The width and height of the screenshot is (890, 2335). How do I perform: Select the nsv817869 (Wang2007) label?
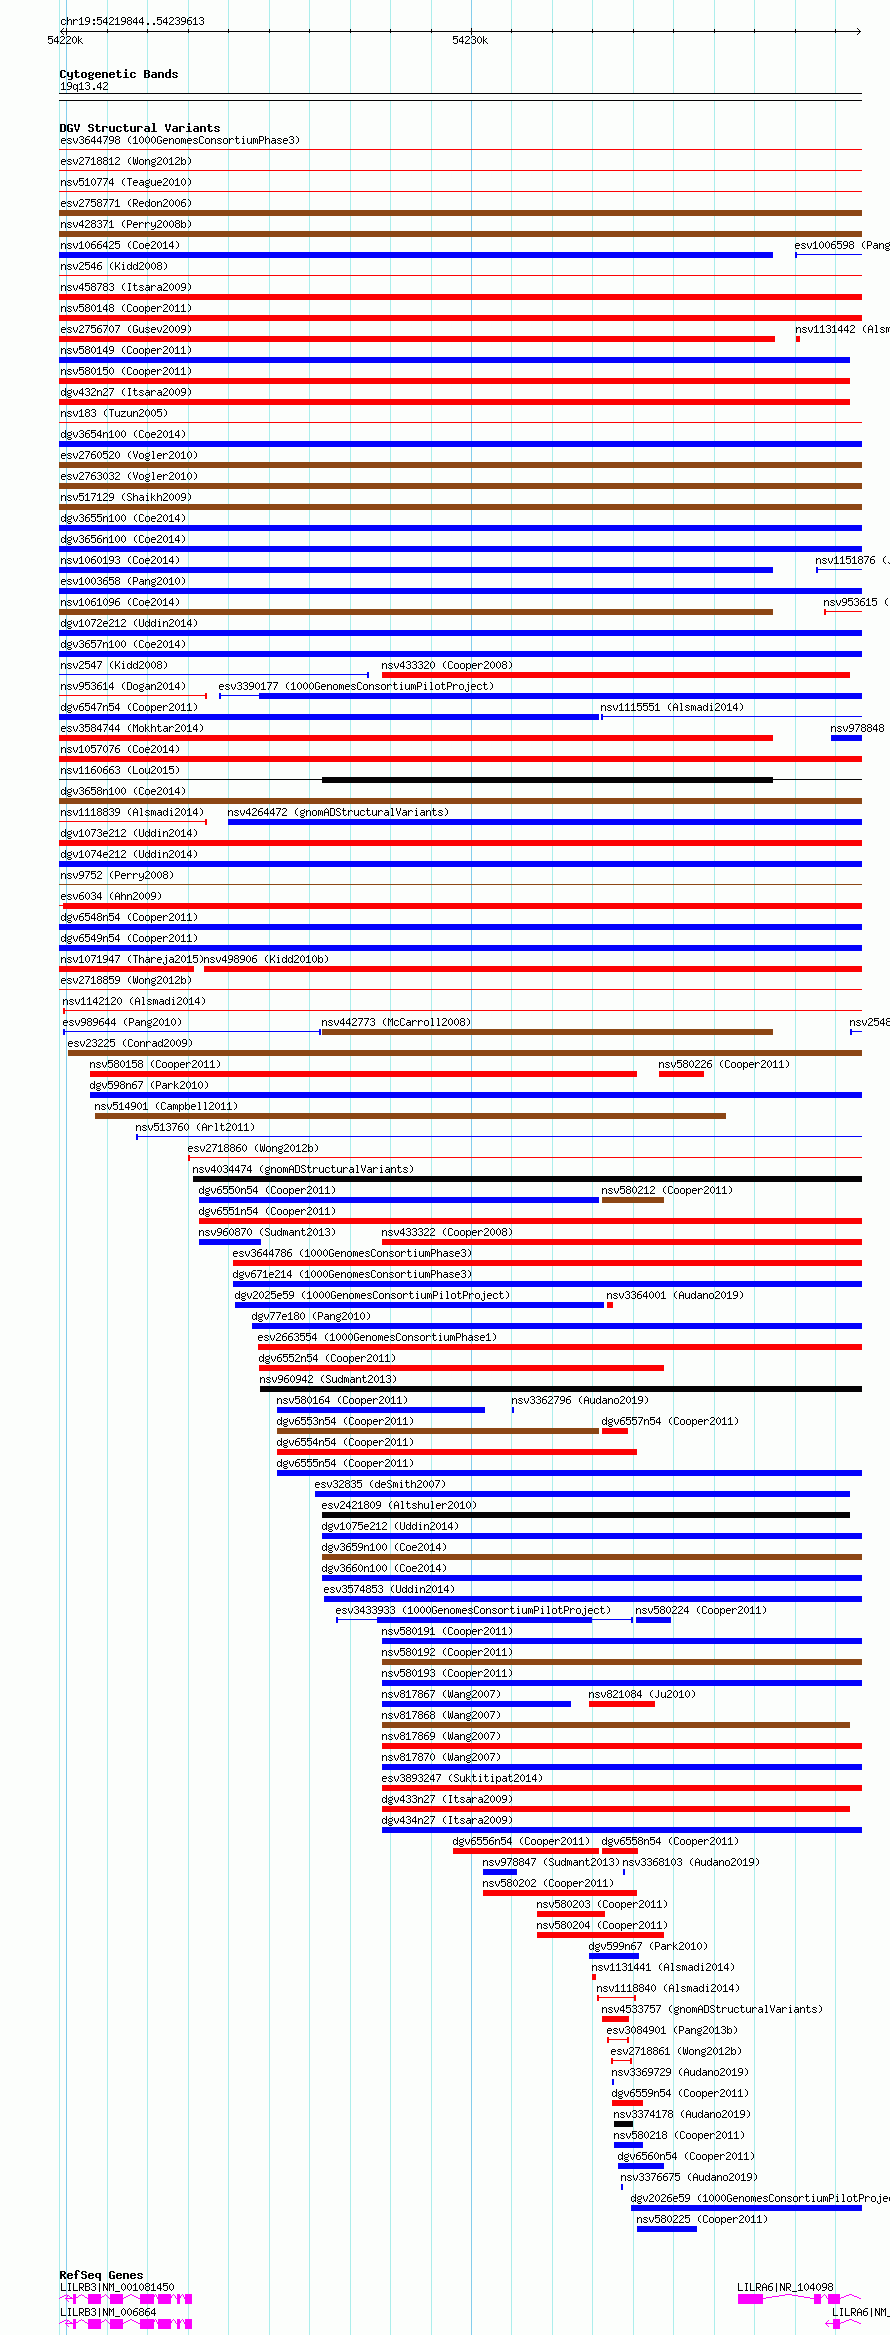tap(441, 1736)
